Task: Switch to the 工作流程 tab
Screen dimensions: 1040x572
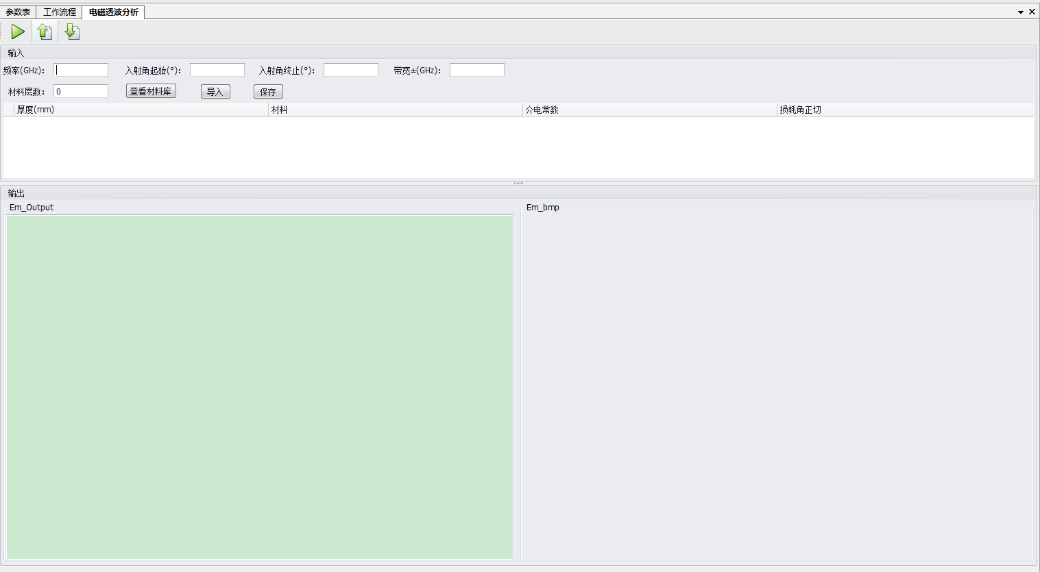Action: pyautogui.click(x=60, y=12)
